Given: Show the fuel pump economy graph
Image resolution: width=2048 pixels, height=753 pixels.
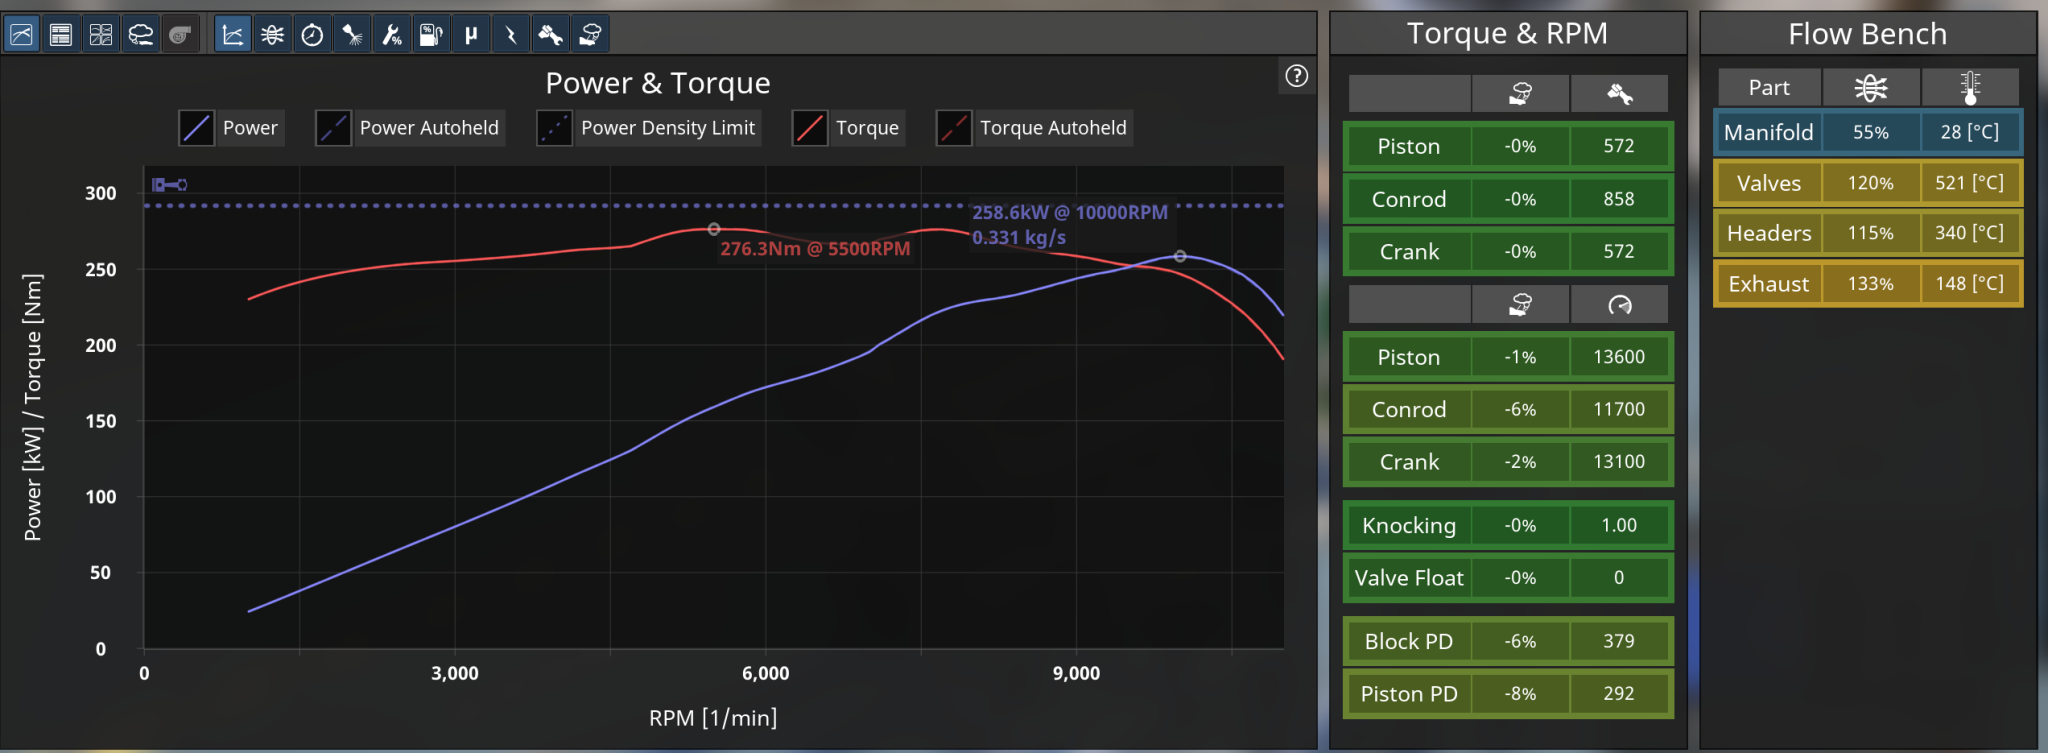Looking at the screenshot, I should click(431, 35).
